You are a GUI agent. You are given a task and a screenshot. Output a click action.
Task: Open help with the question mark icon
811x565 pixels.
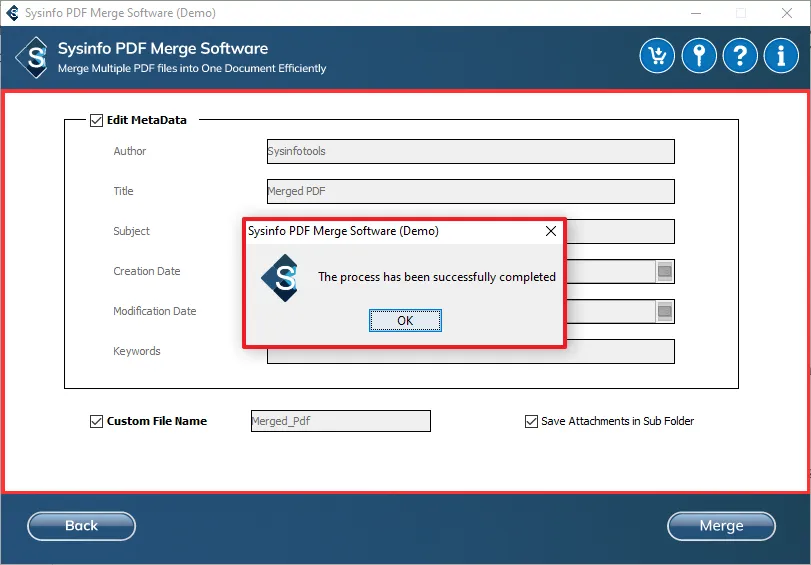(740, 56)
